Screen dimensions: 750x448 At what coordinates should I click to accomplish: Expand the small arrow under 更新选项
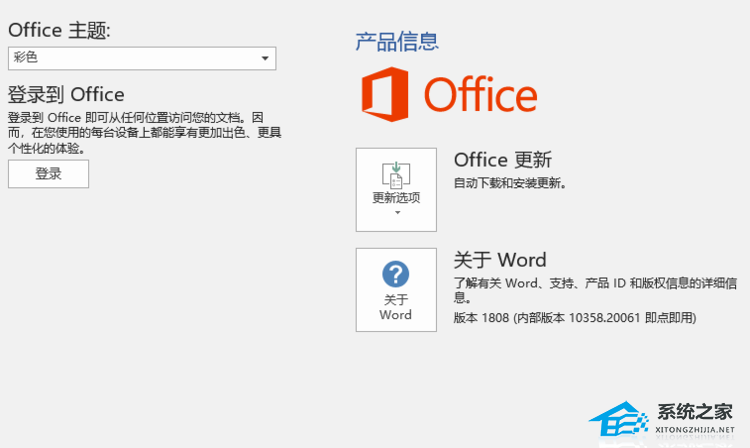click(397, 212)
